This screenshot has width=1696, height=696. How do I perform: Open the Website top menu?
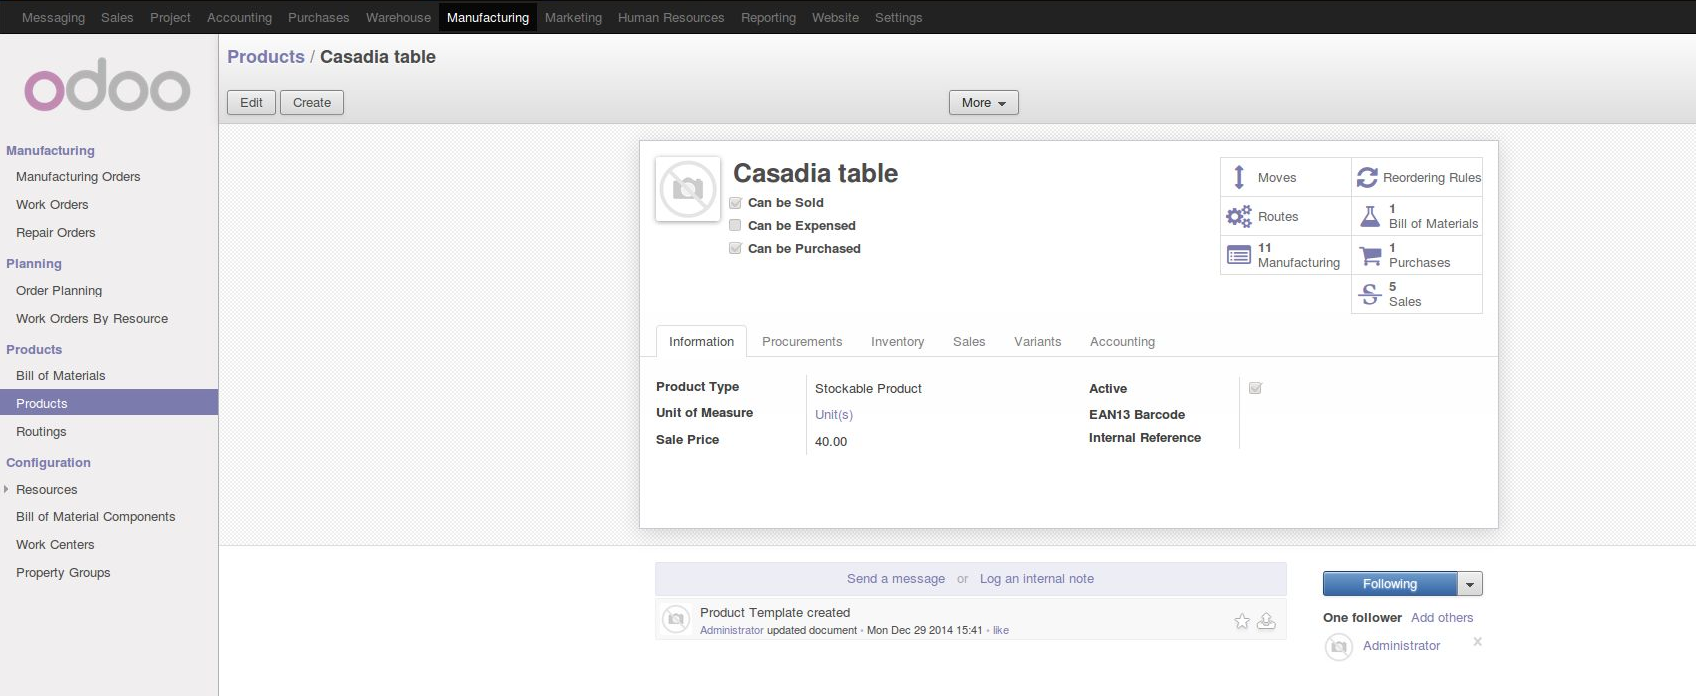tap(835, 18)
